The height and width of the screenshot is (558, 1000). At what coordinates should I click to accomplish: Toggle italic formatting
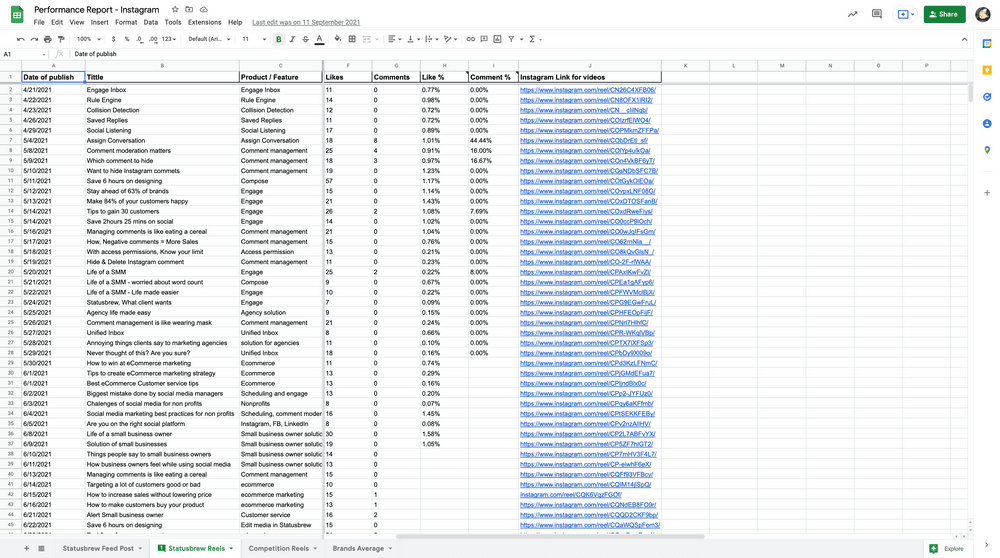tap(292, 39)
